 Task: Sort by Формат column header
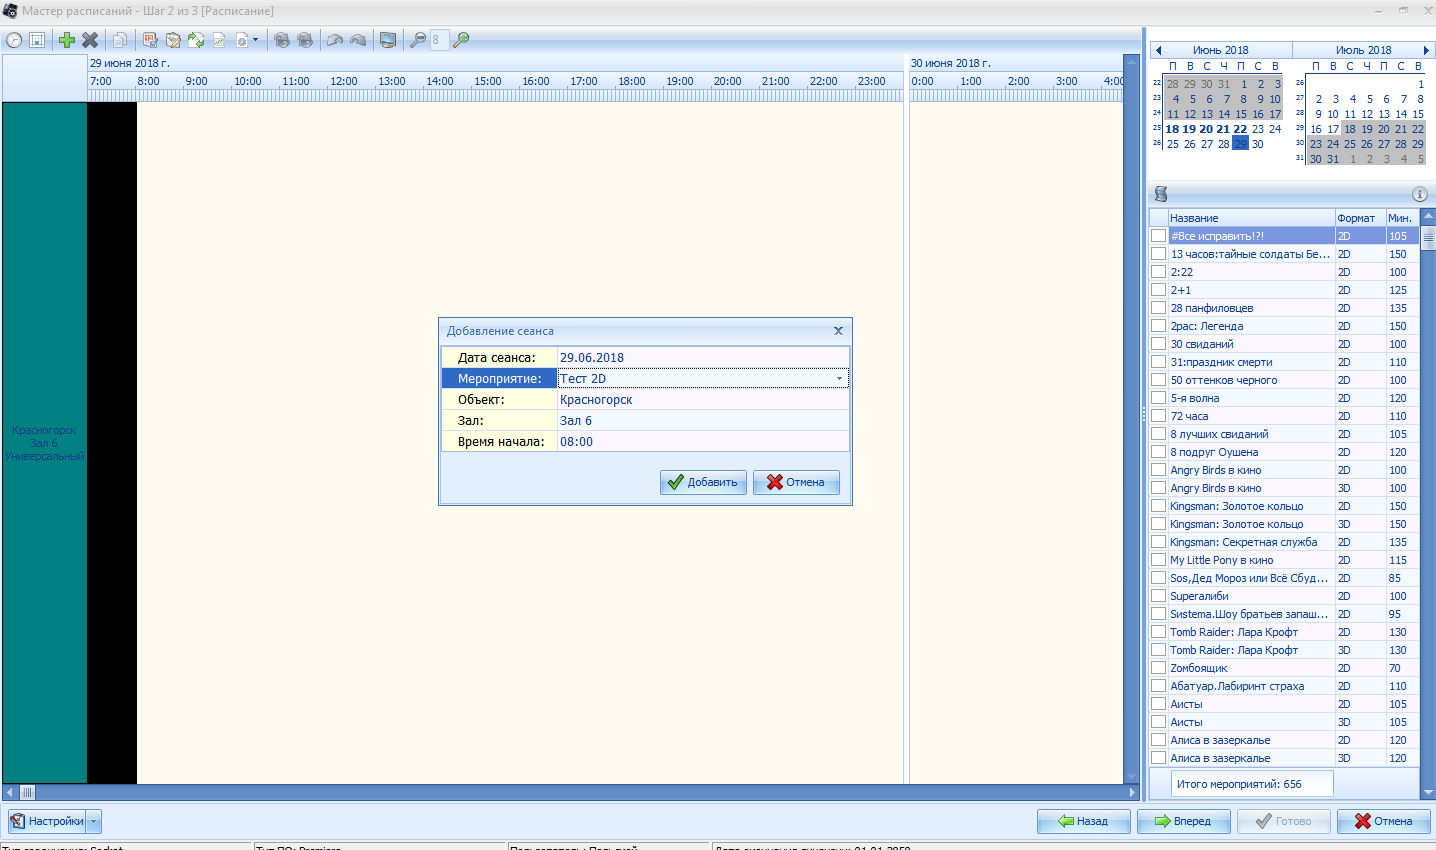pyautogui.click(x=1360, y=218)
